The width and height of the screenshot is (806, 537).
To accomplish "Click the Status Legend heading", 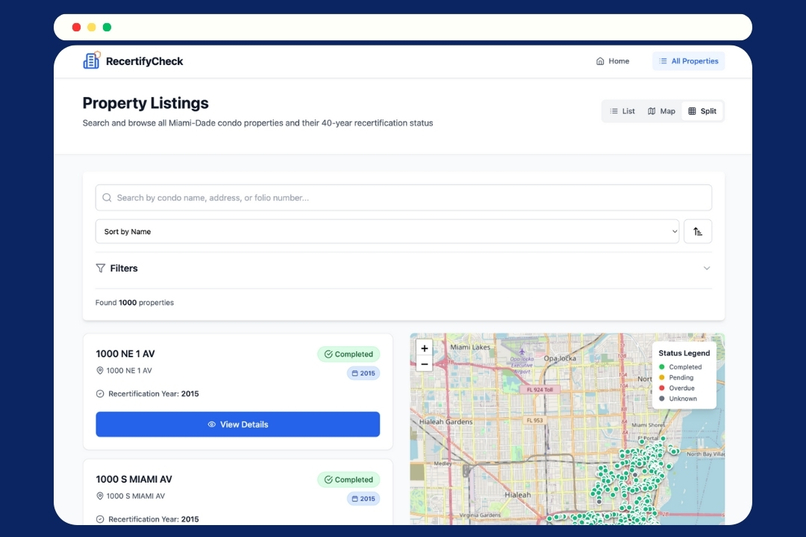I will coord(684,353).
